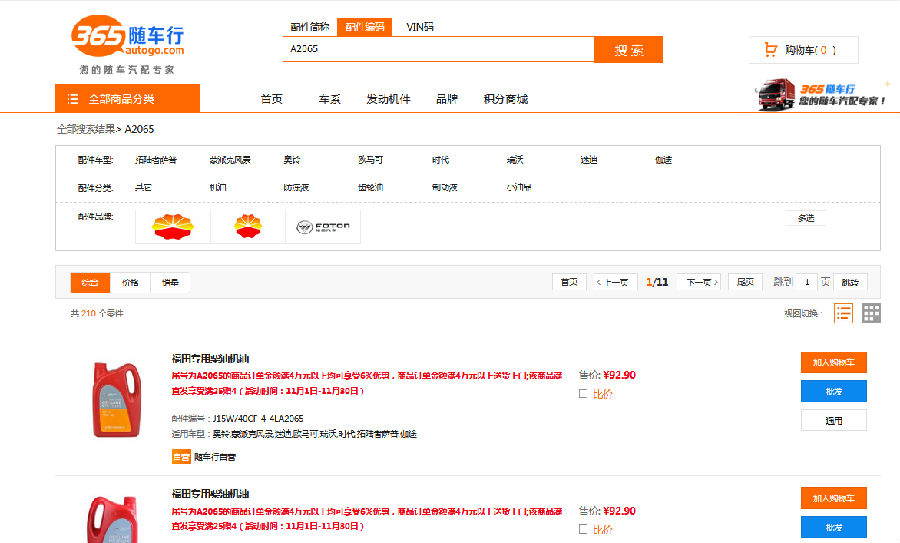Screen dimensions: 900x543
Task: Click 适用 button on first product
Action: click(x=833, y=421)
